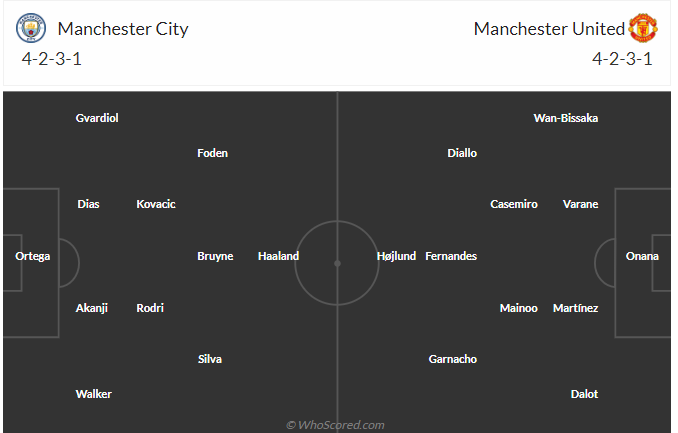Screen dimensions: 678x433
Task: Click goalkeeper Onana's name
Action: click(x=642, y=256)
